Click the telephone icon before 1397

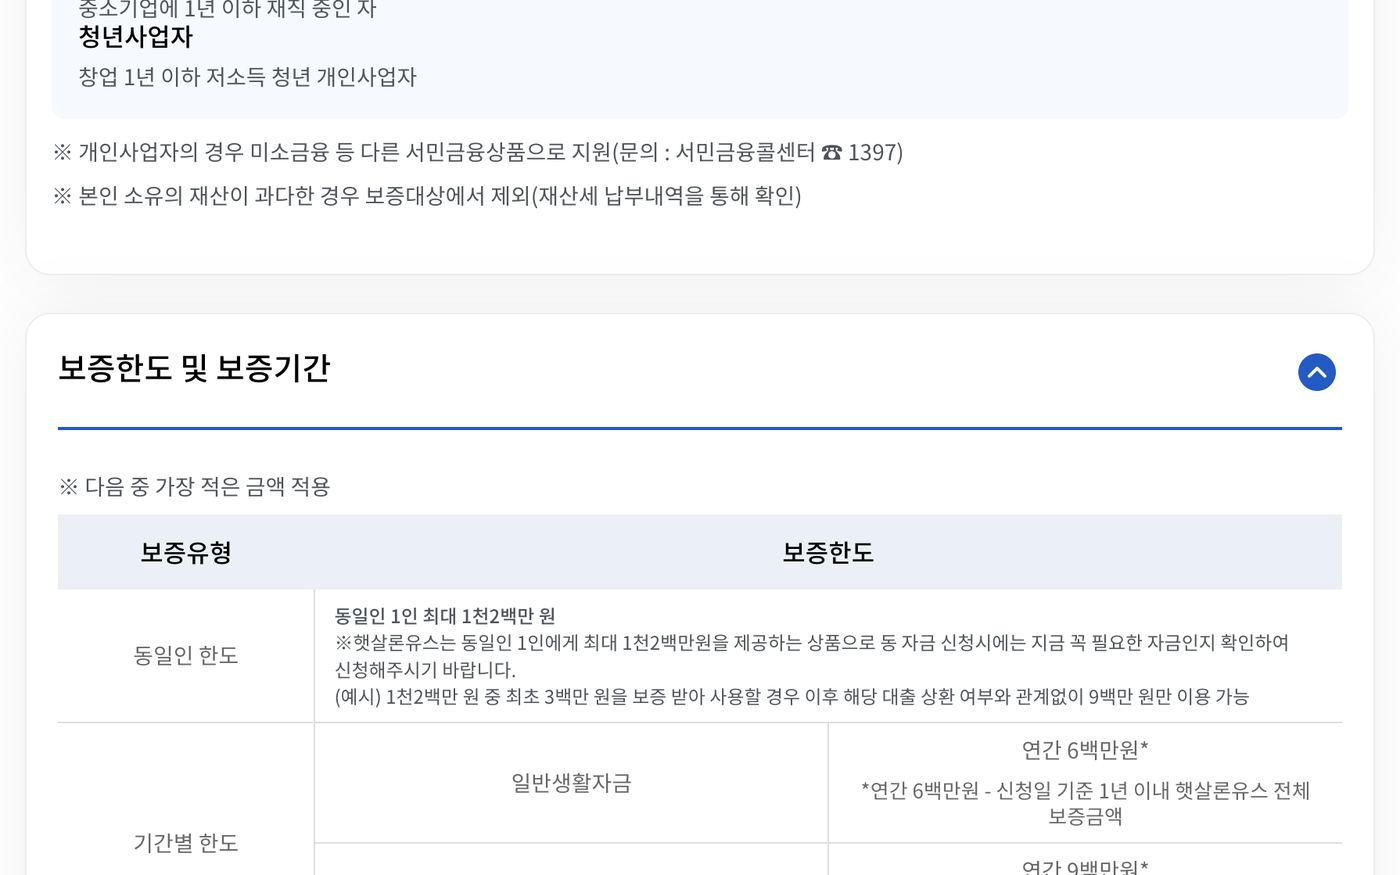(x=831, y=152)
